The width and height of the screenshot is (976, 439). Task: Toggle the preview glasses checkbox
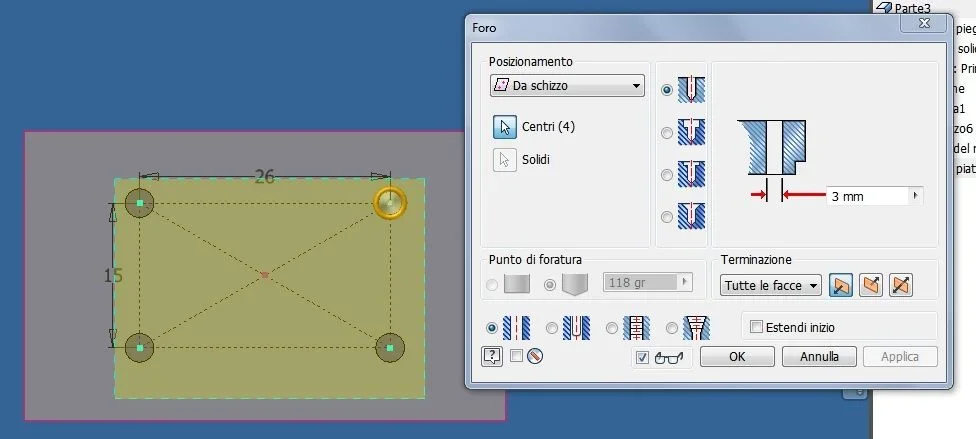pos(643,357)
